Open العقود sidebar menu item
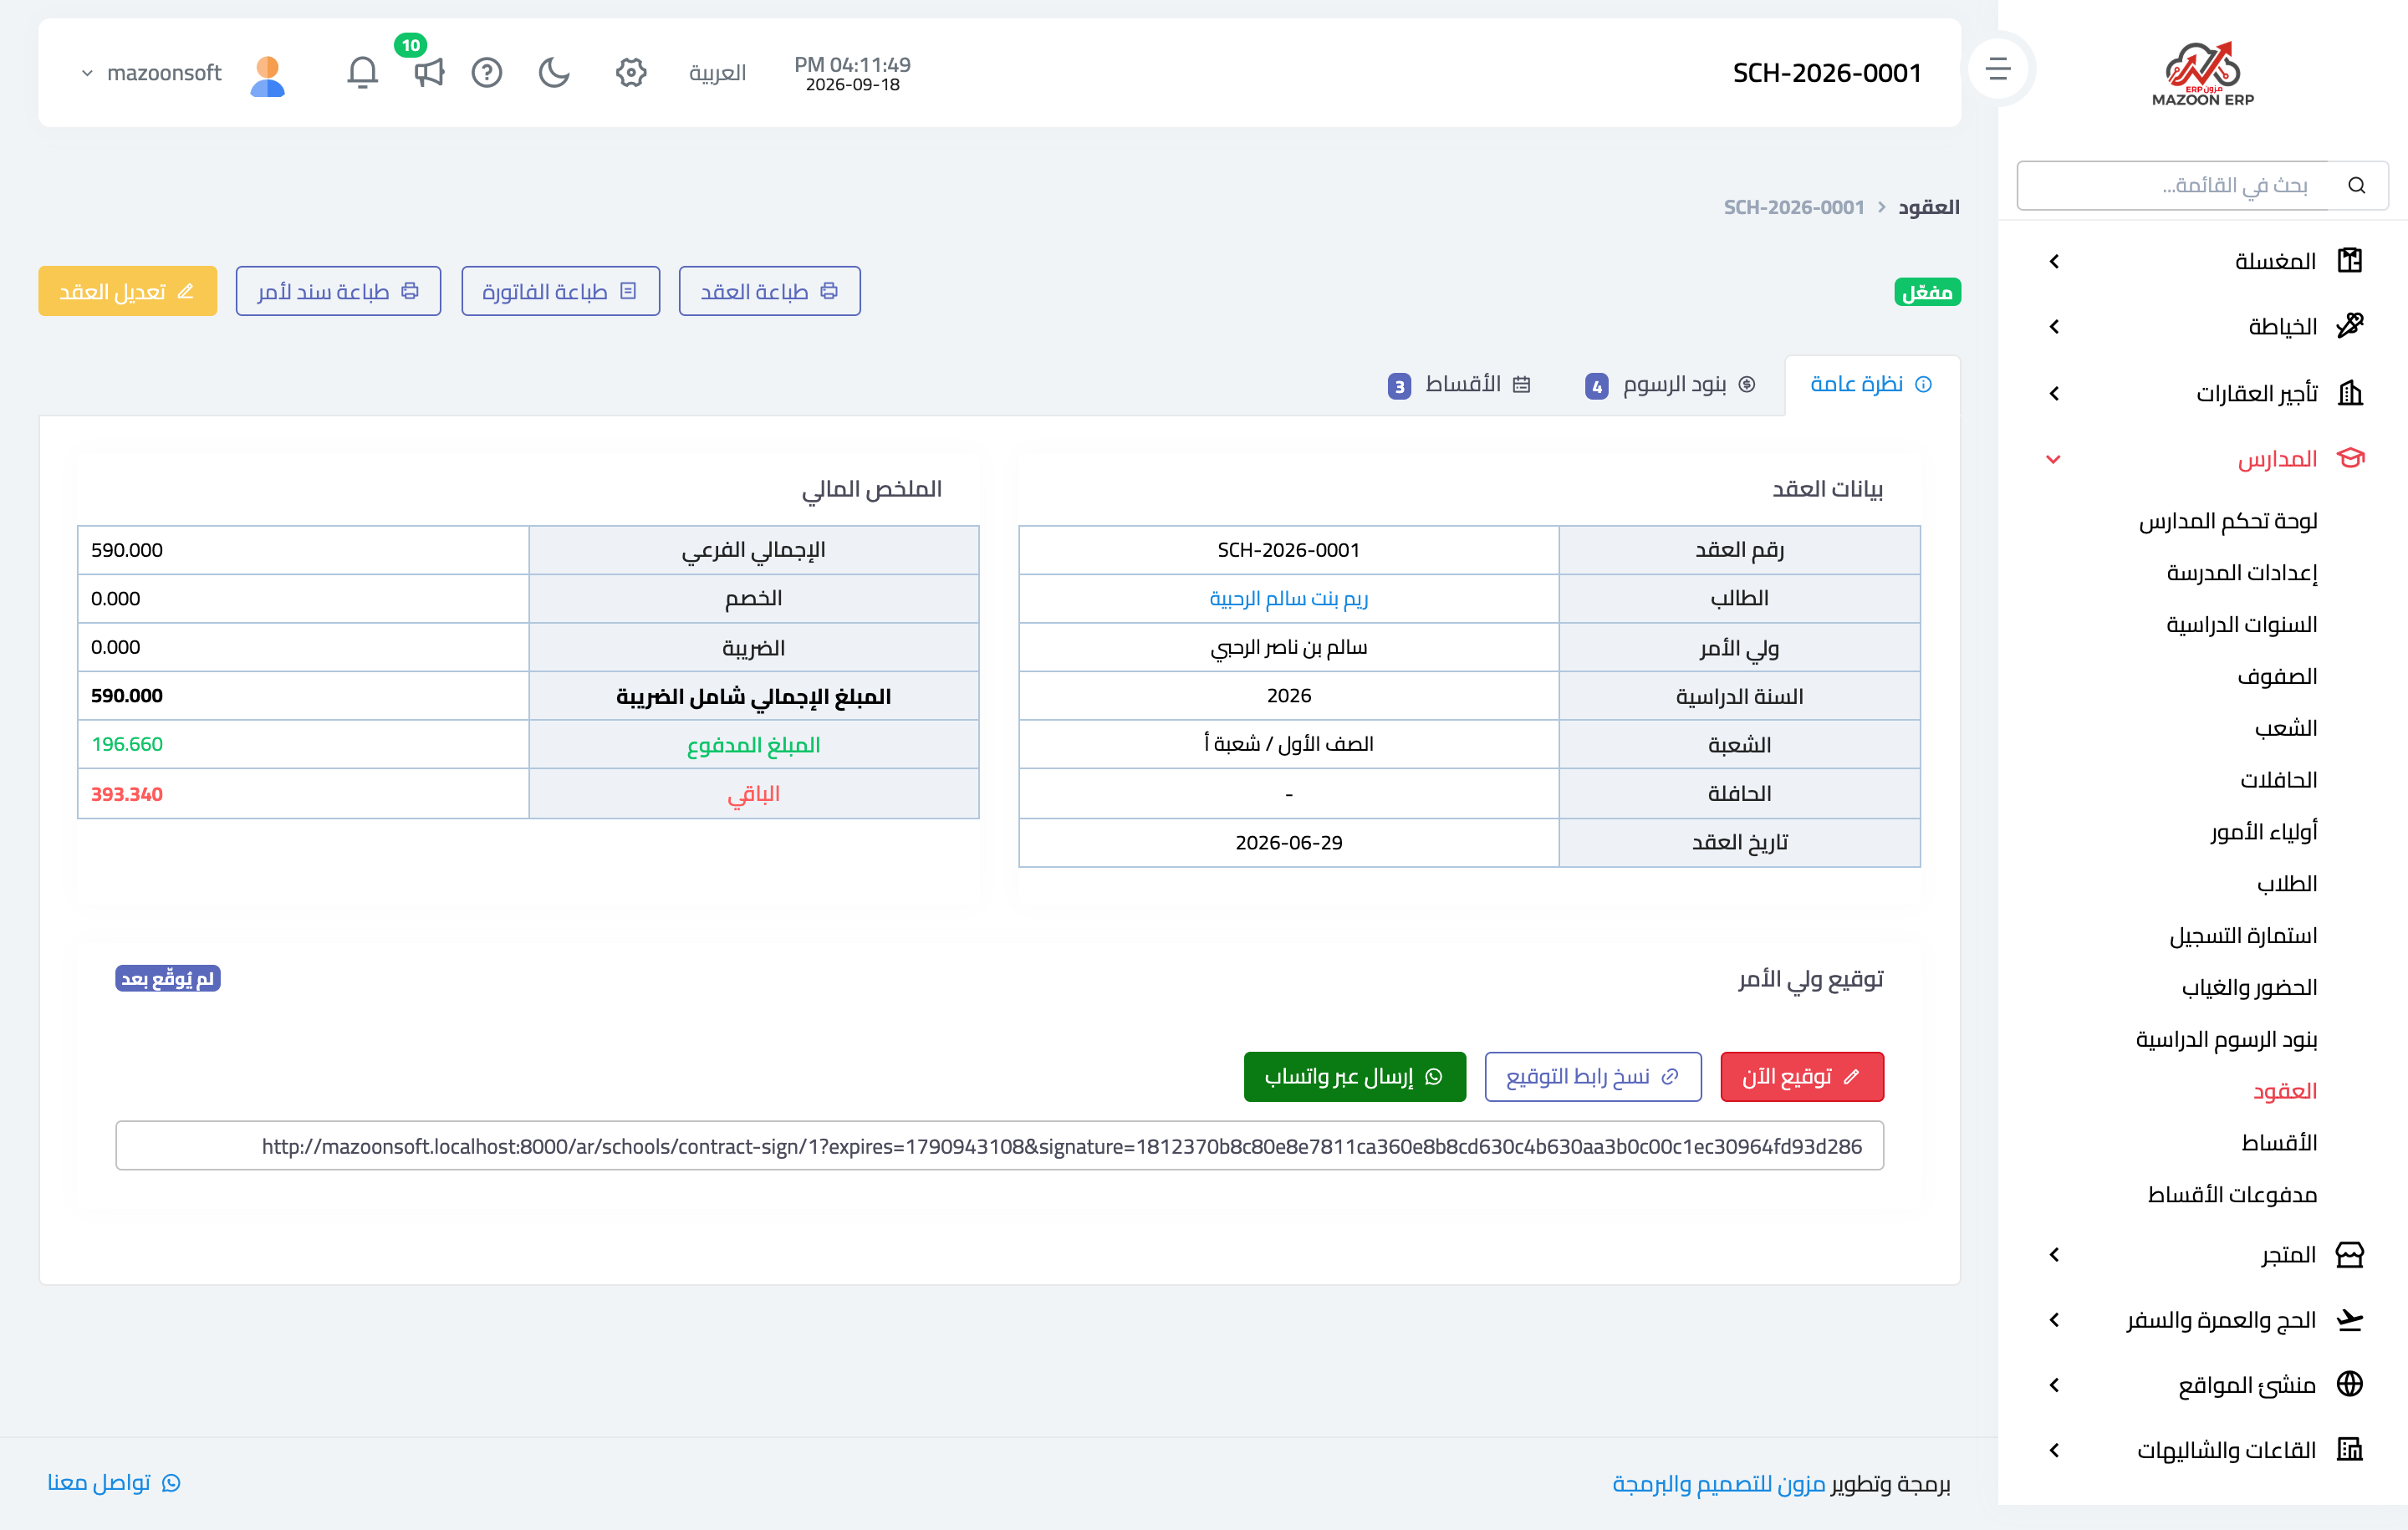 point(2284,1091)
